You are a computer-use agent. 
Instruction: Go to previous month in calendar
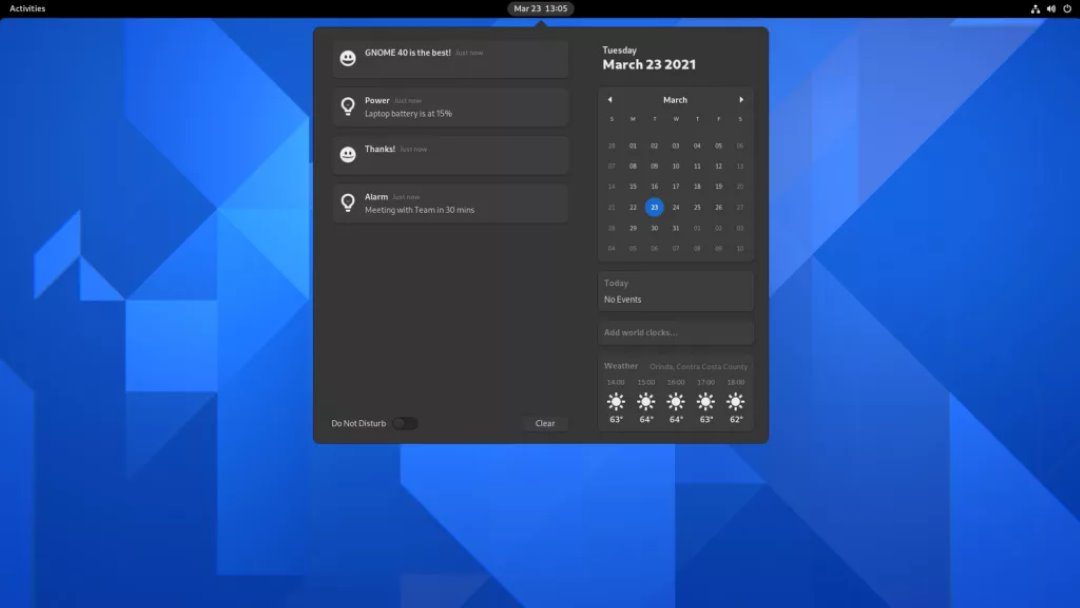610,100
